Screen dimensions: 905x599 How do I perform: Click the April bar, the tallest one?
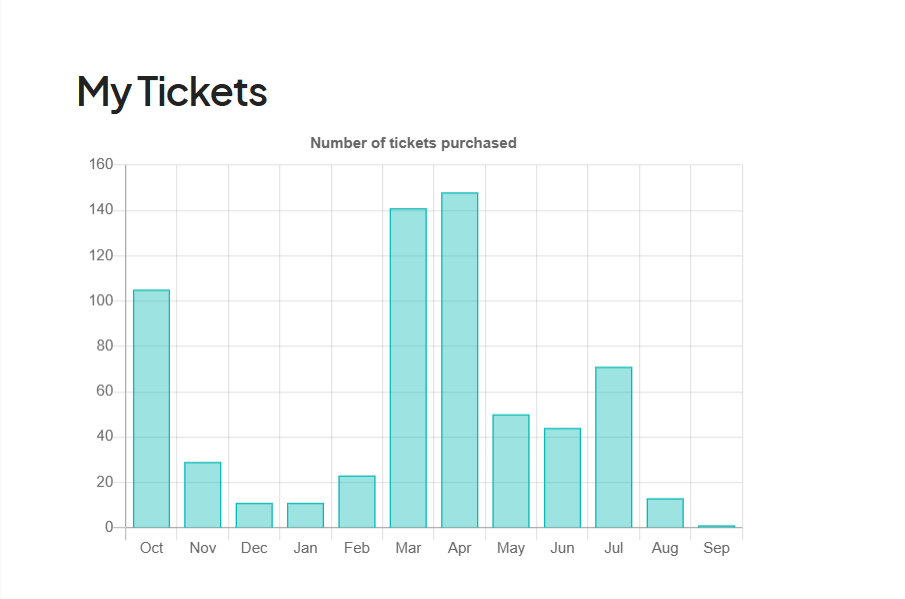pos(460,360)
